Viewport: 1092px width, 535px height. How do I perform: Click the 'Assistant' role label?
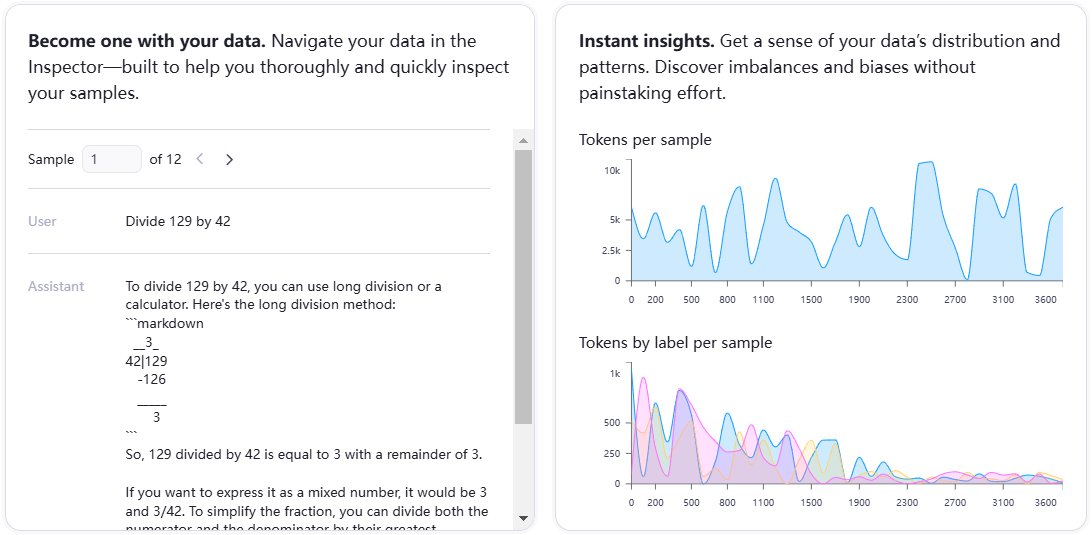56,286
